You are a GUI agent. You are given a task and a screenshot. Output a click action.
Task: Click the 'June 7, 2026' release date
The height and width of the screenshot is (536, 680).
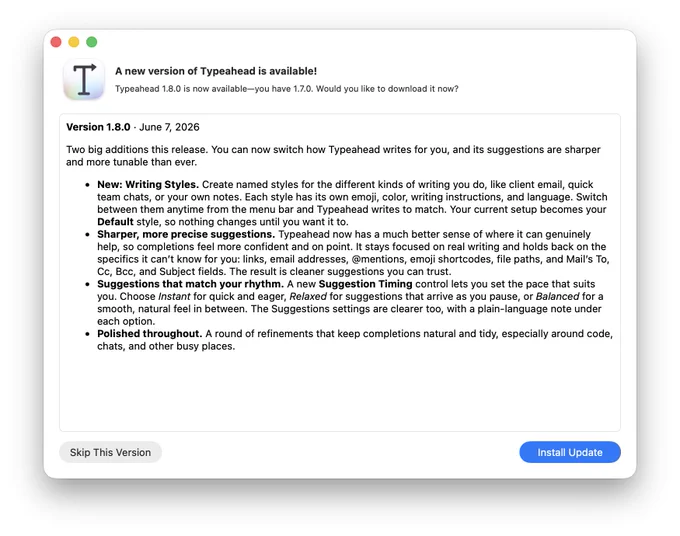169,127
